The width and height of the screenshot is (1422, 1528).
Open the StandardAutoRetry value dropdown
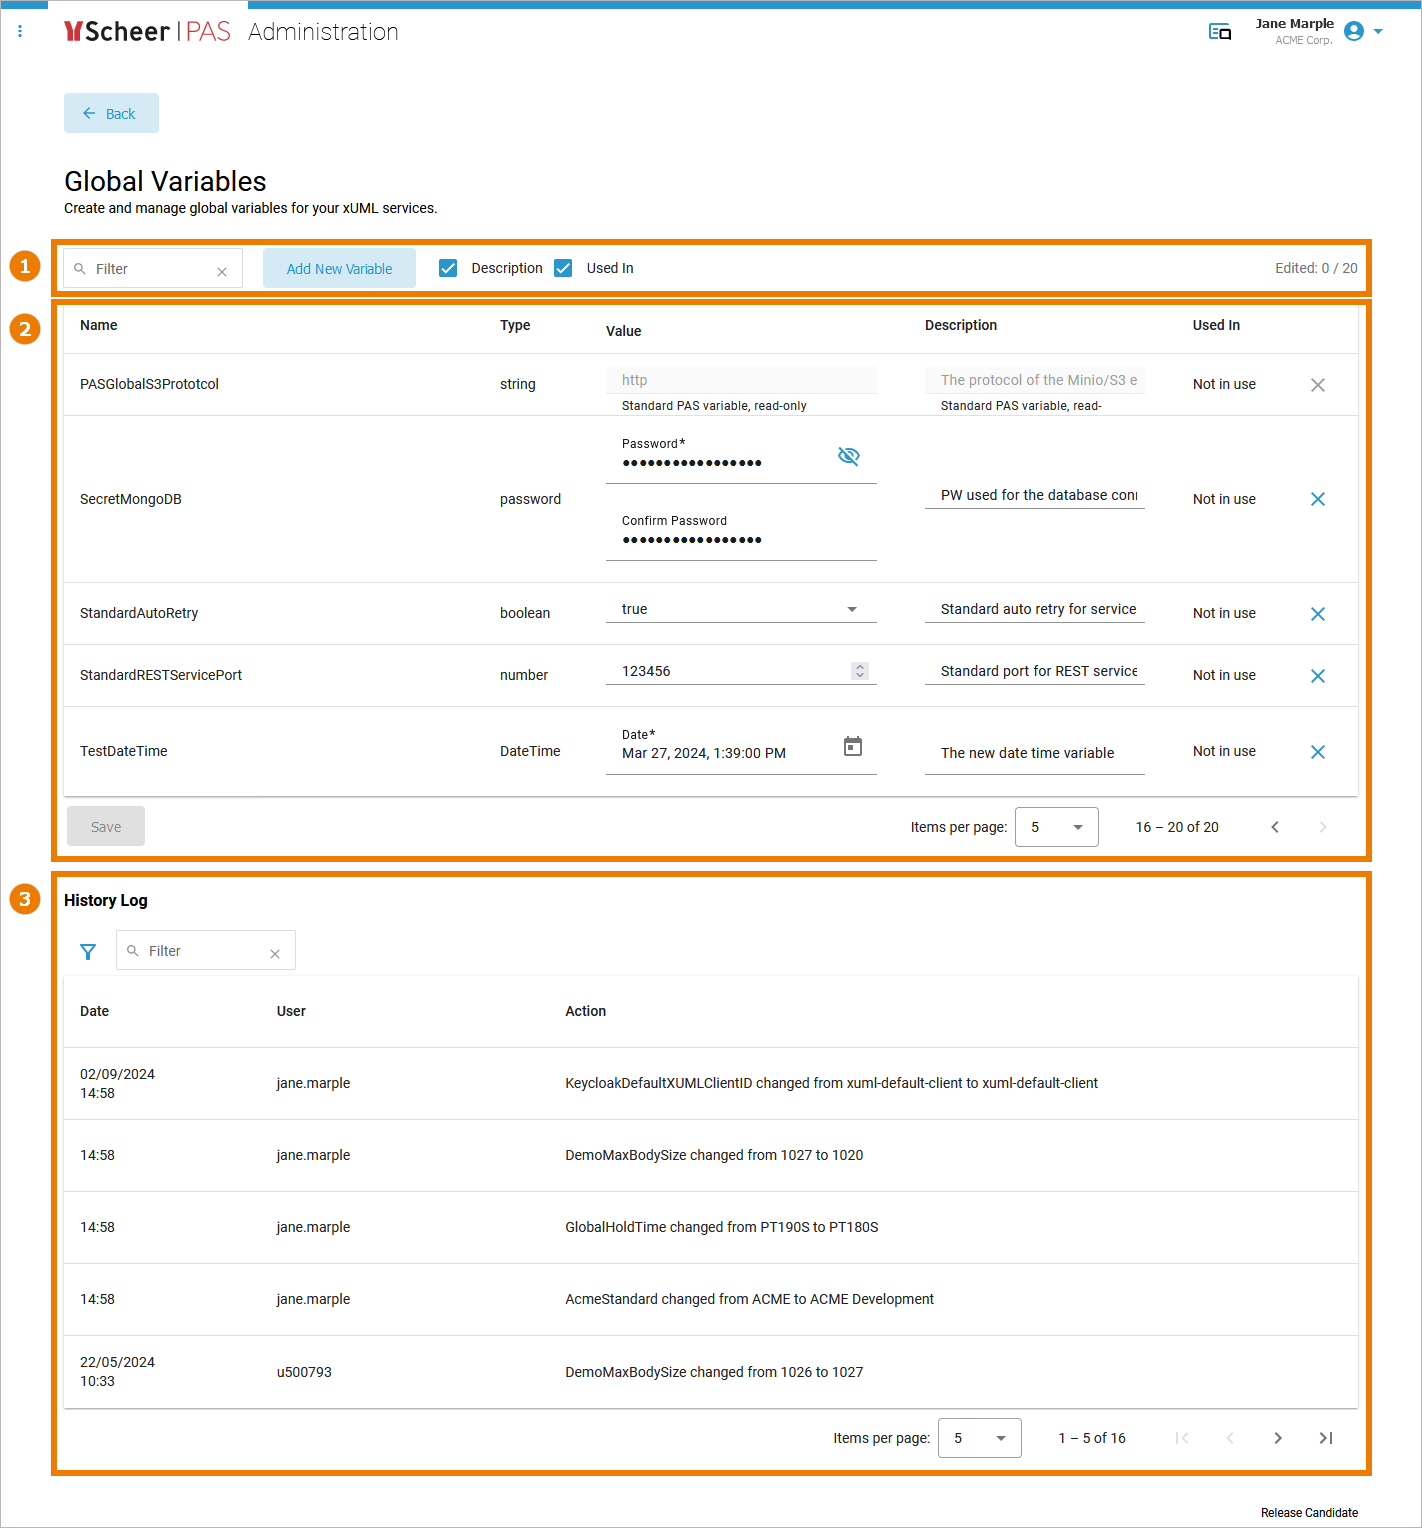851,608
